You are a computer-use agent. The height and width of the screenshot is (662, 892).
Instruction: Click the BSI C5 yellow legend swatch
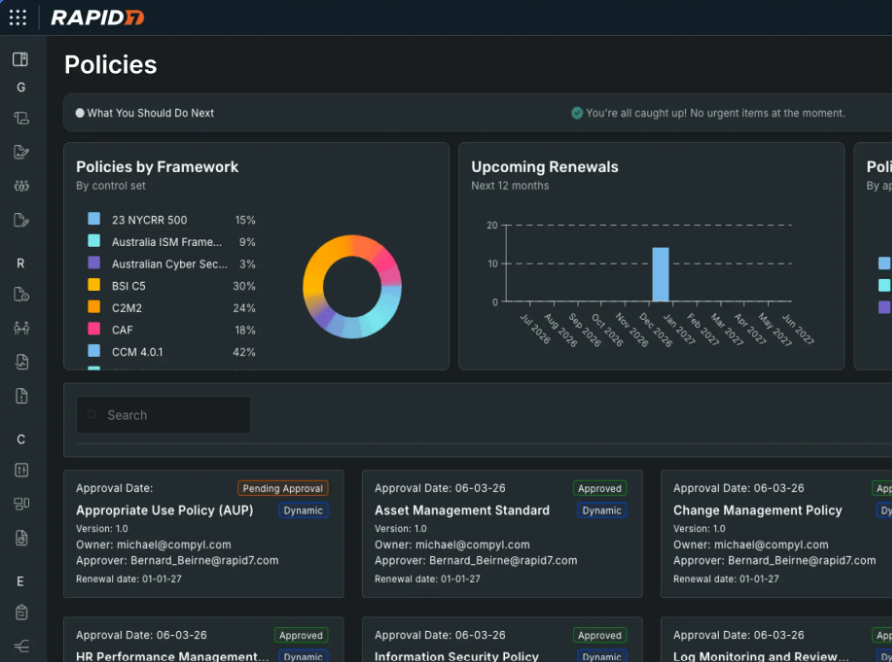94,285
